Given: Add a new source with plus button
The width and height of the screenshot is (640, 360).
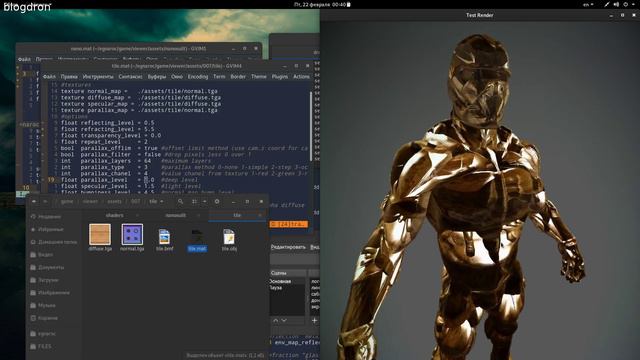Looking at the screenshot, I should 314,321.
